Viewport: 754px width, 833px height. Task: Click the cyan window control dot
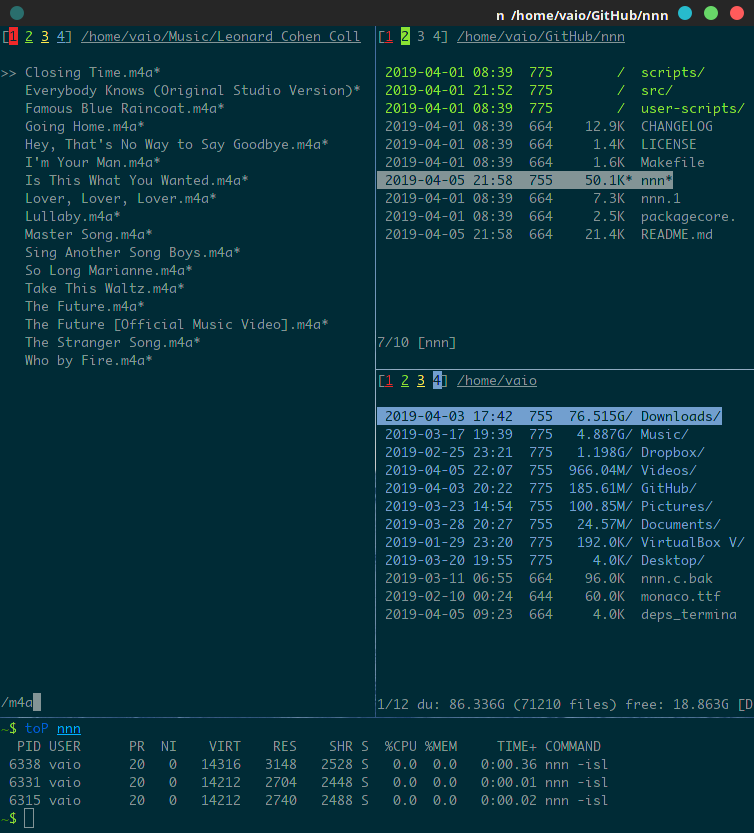[x=685, y=13]
